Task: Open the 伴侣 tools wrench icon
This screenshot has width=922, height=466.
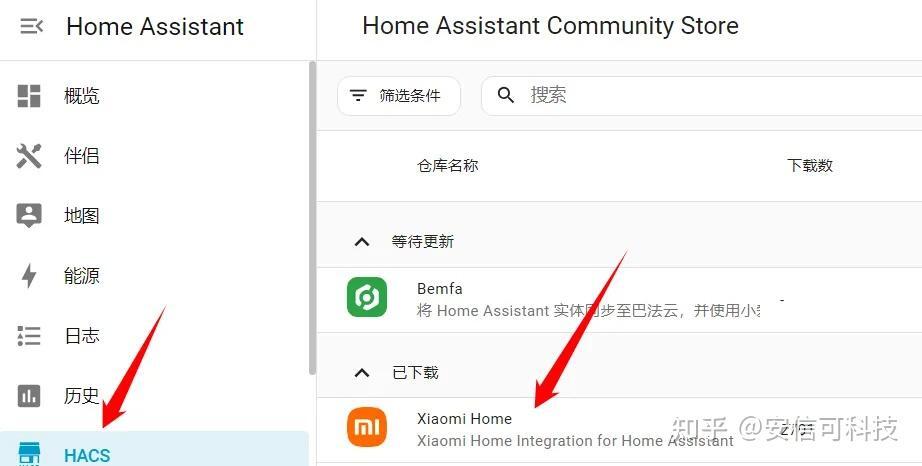Action: coord(29,156)
